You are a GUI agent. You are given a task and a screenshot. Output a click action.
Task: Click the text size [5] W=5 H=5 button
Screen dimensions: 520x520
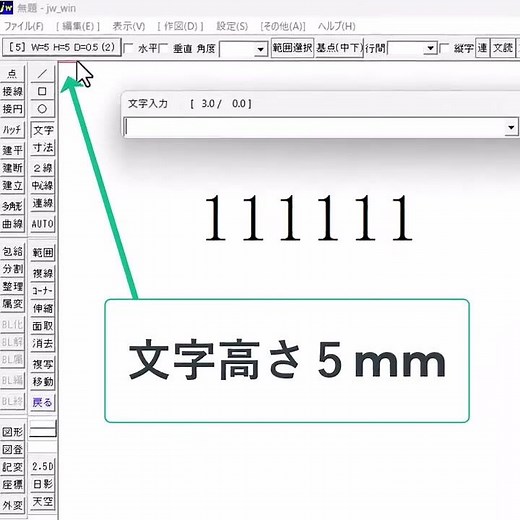click(x=62, y=47)
